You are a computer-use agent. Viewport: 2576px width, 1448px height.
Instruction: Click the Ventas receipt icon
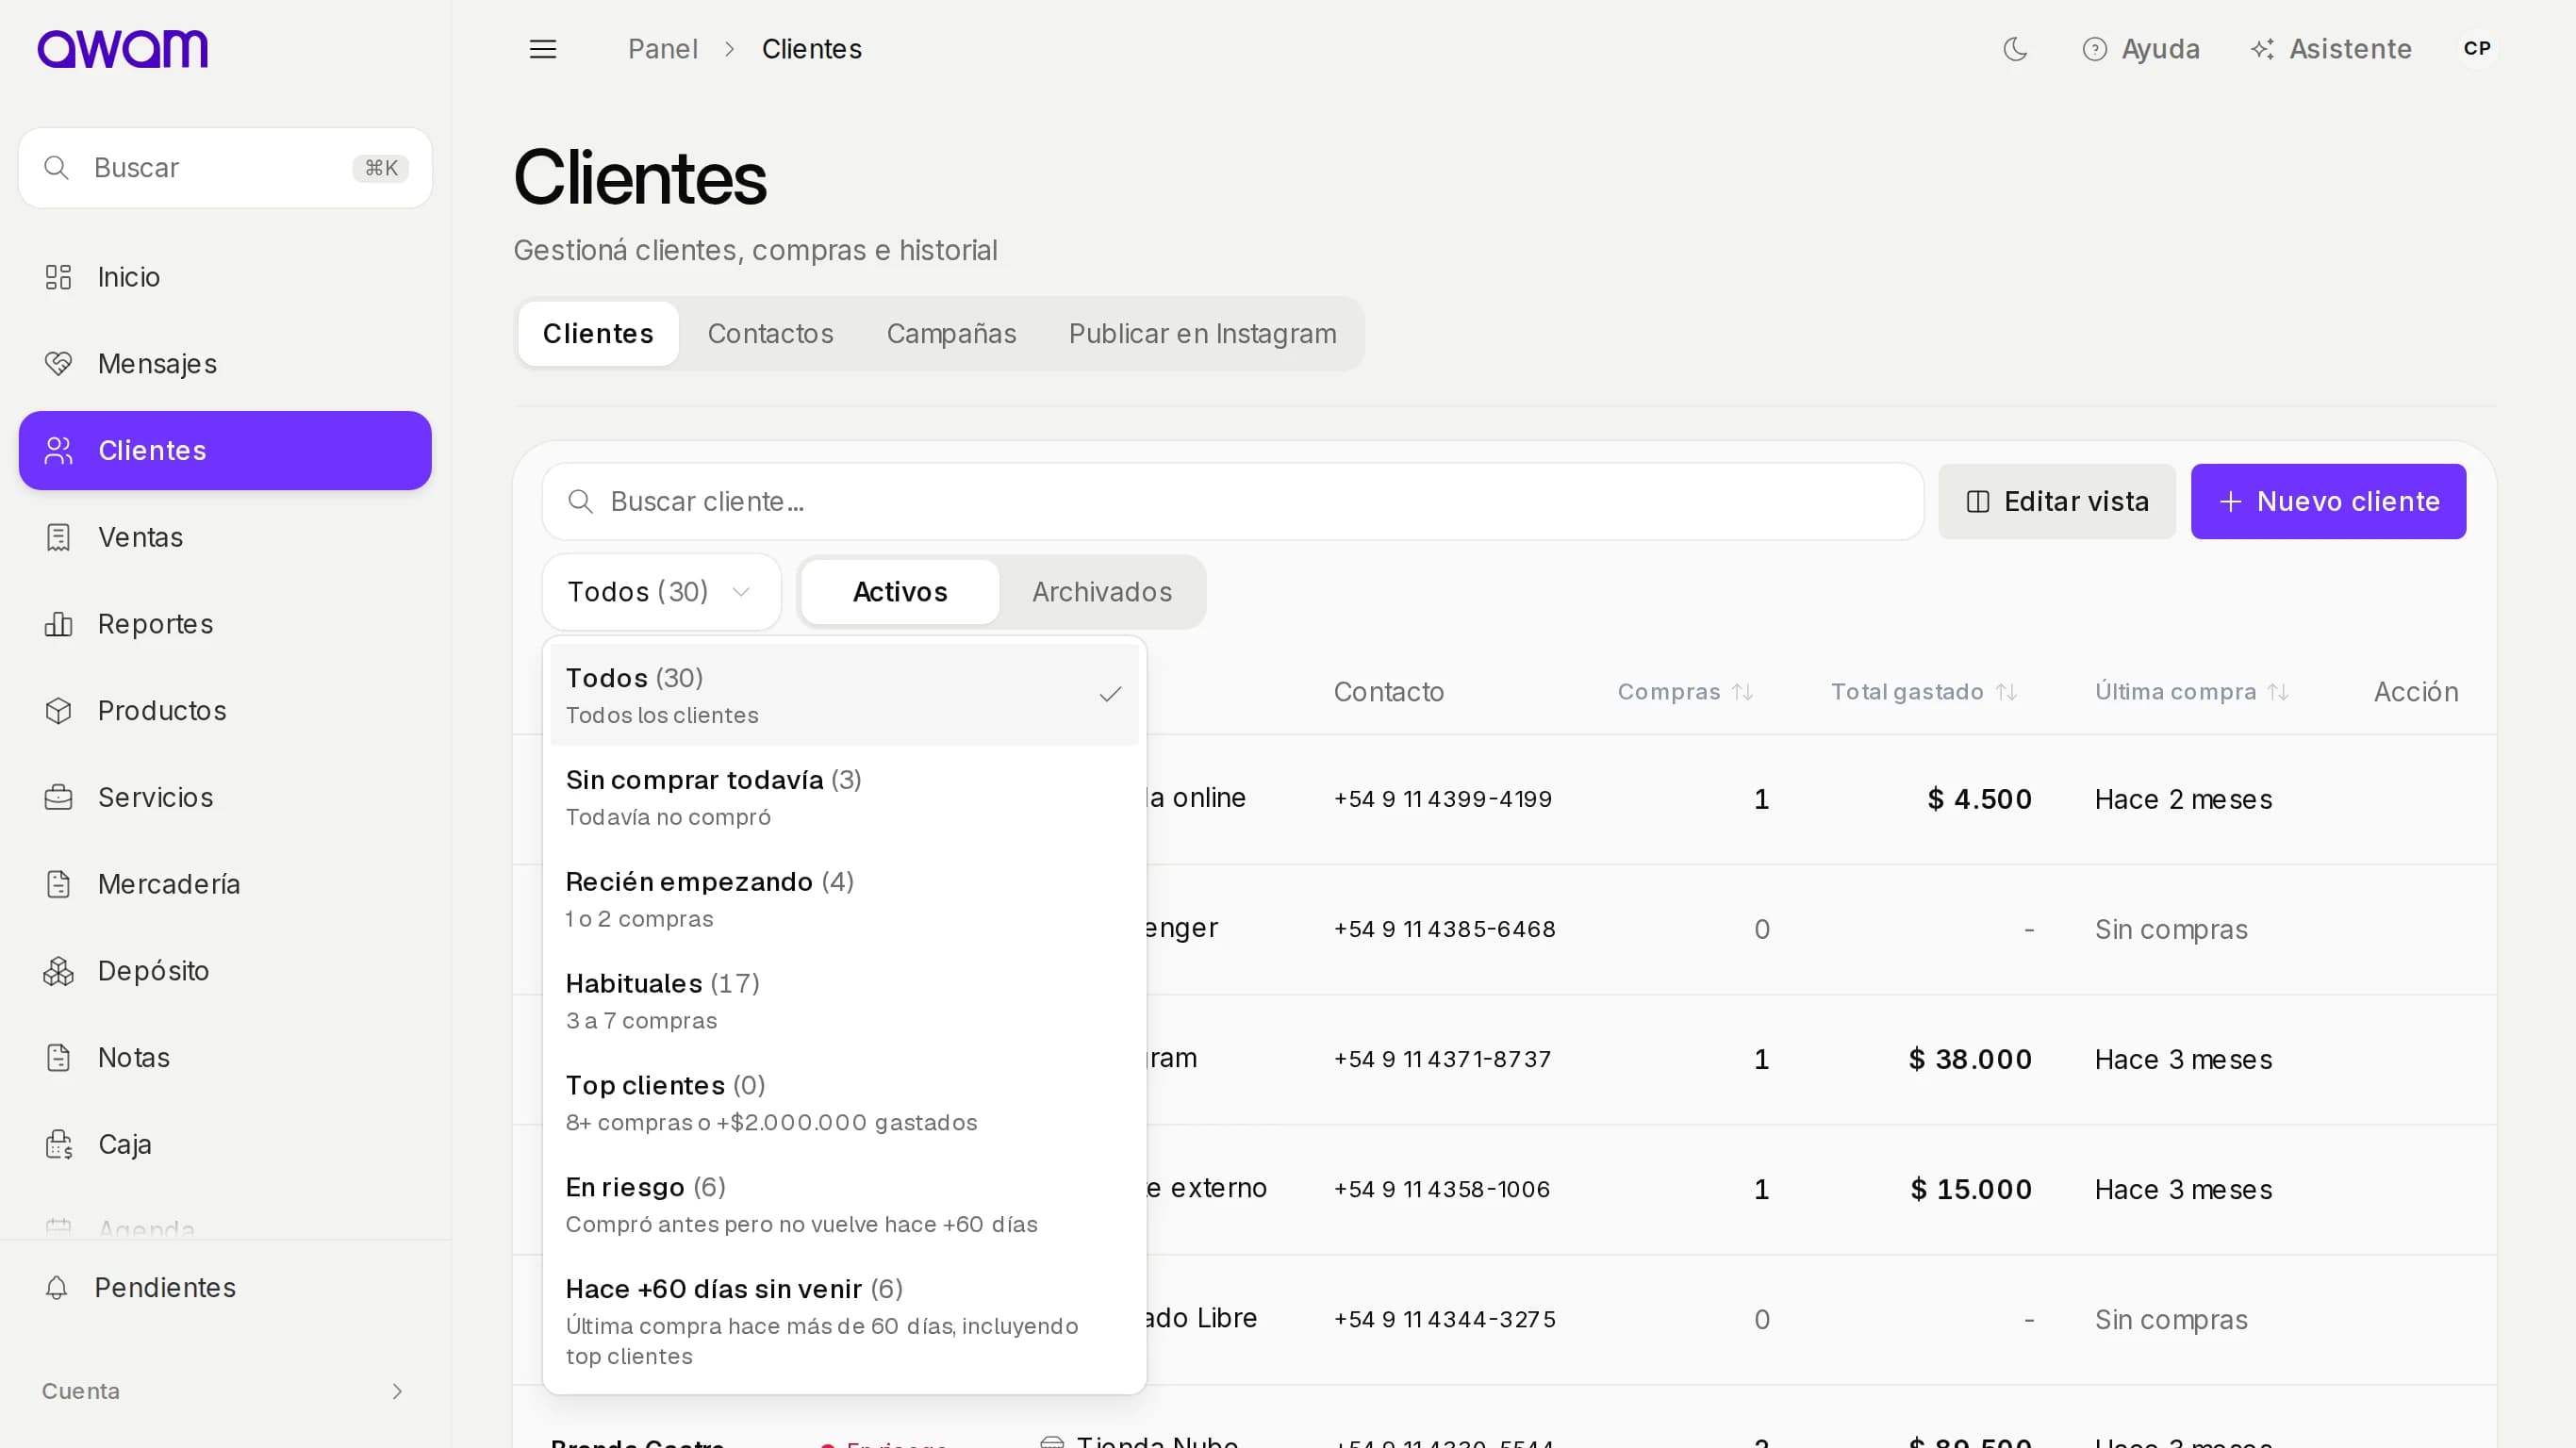point(58,537)
